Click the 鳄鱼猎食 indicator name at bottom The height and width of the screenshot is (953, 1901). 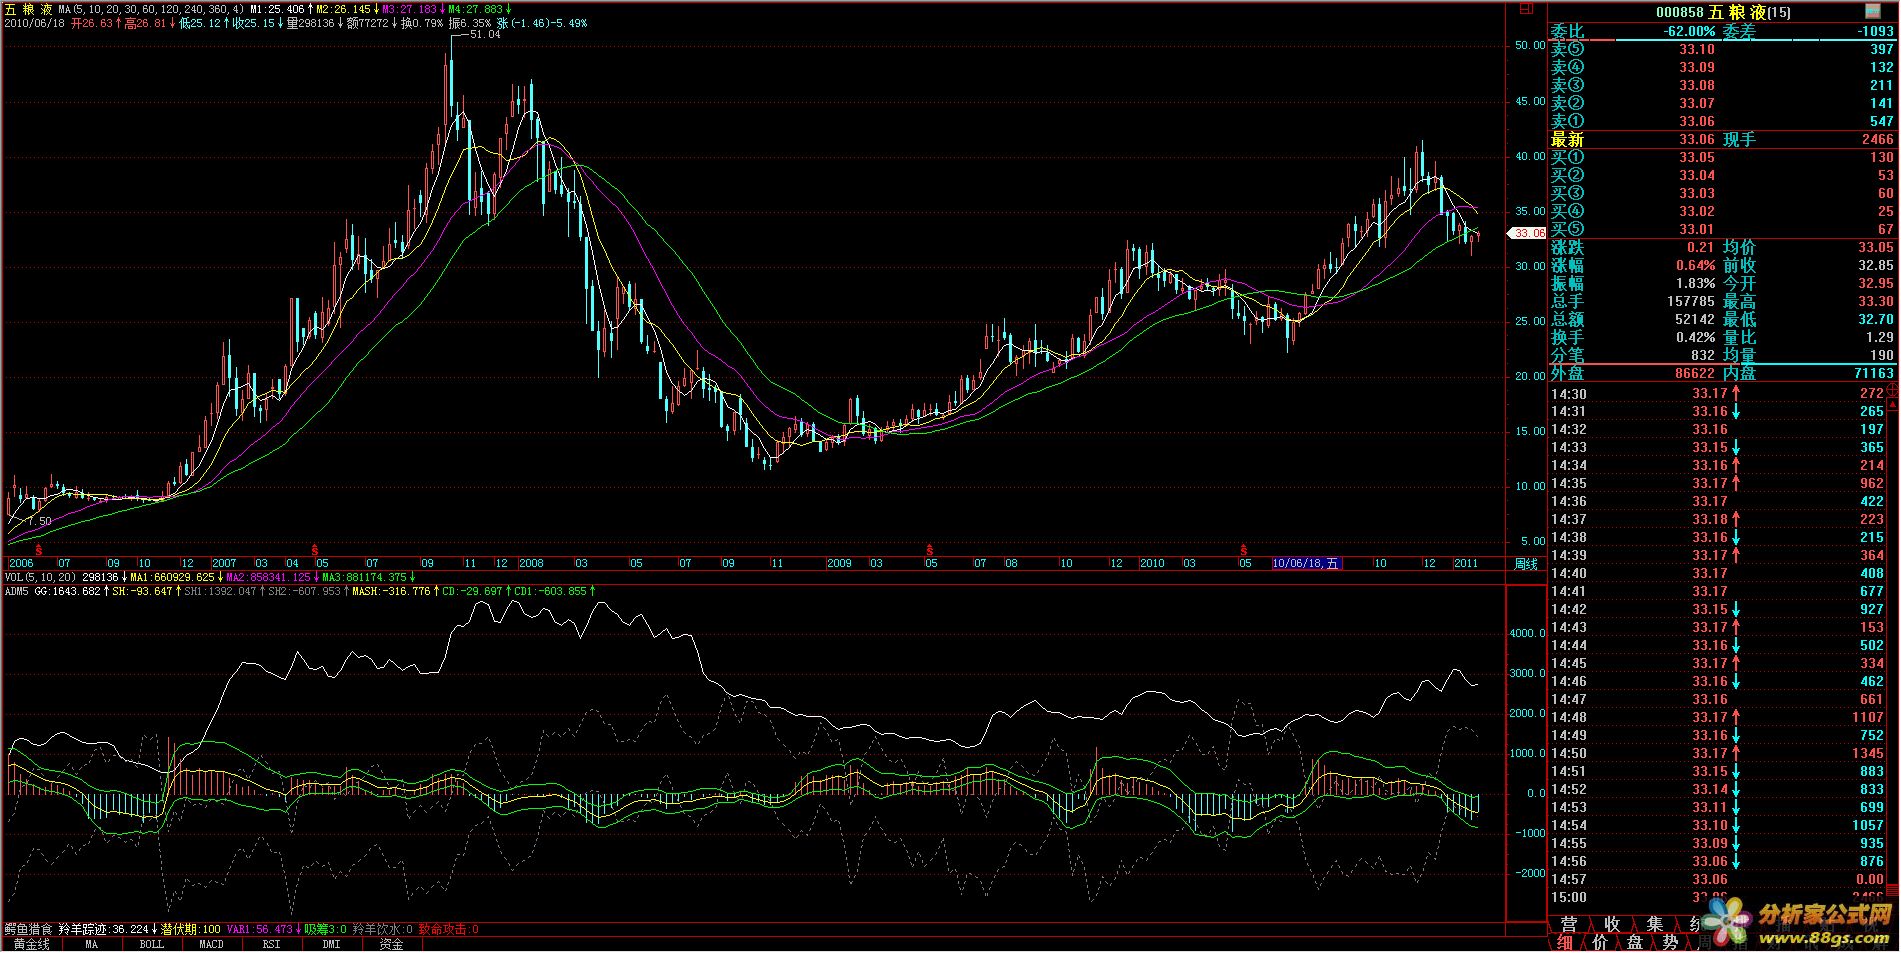click(28, 930)
